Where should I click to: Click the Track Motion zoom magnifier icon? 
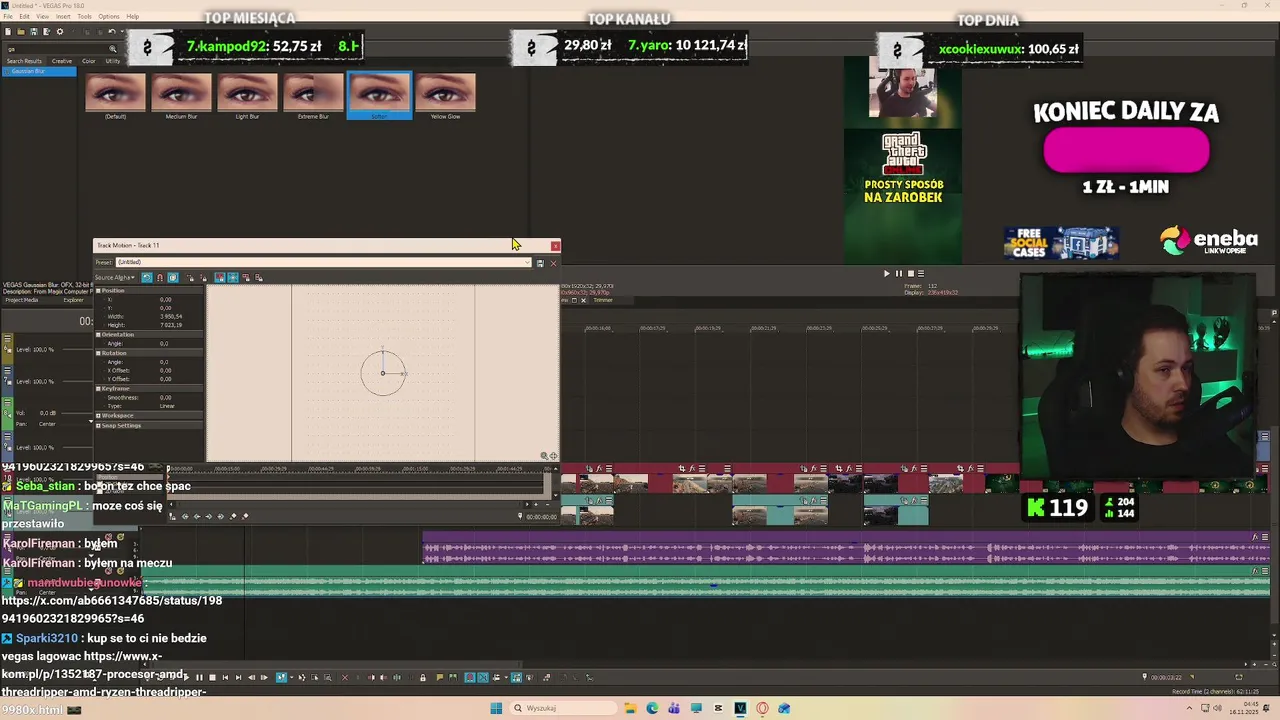tap(544, 456)
